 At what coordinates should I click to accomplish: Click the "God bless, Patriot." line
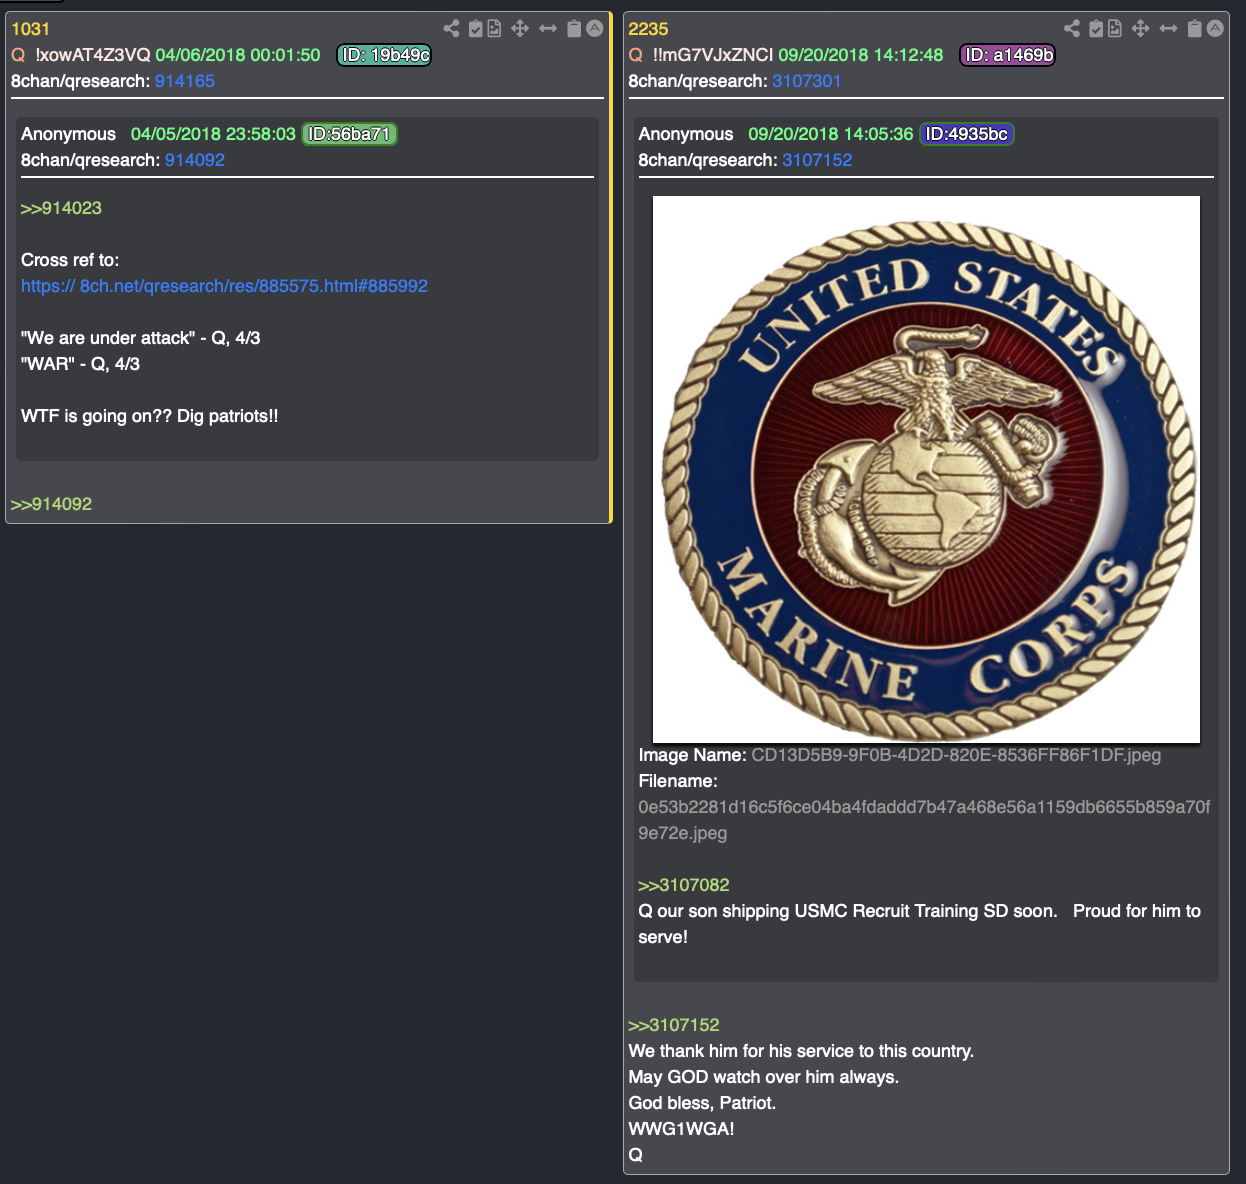pyautogui.click(x=702, y=1103)
